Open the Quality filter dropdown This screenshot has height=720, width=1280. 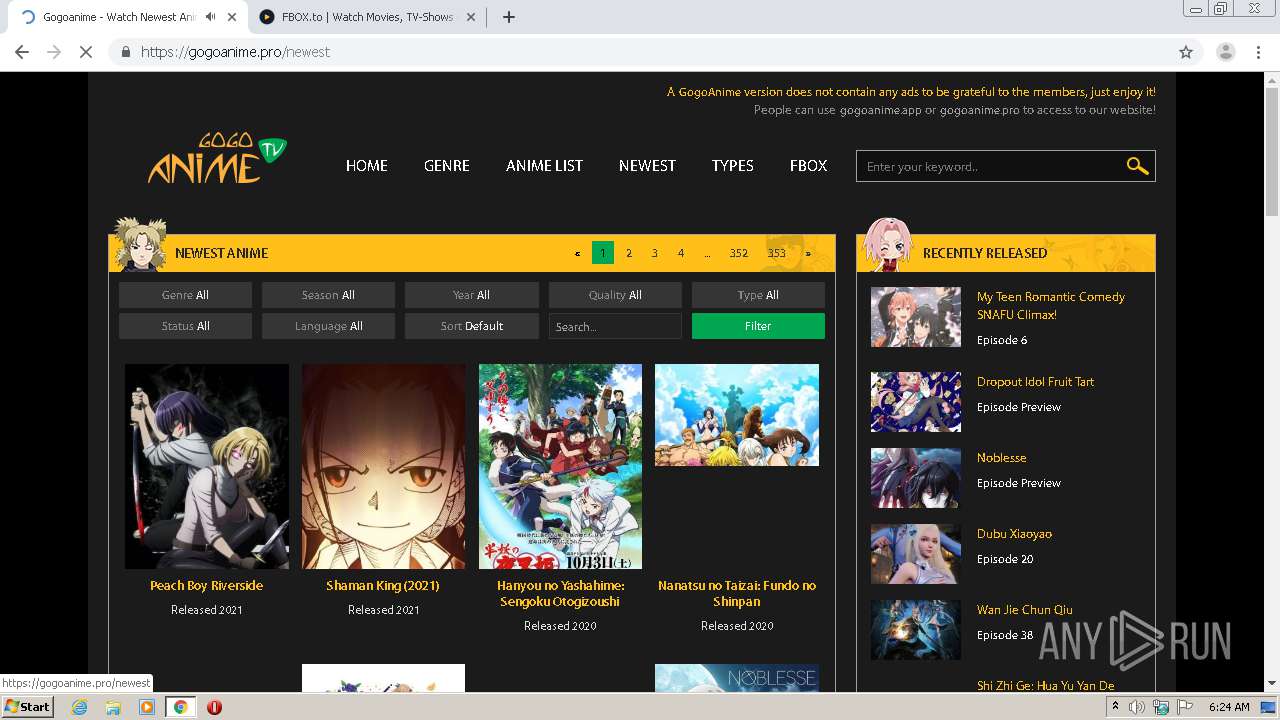click(x=615, y=295)
